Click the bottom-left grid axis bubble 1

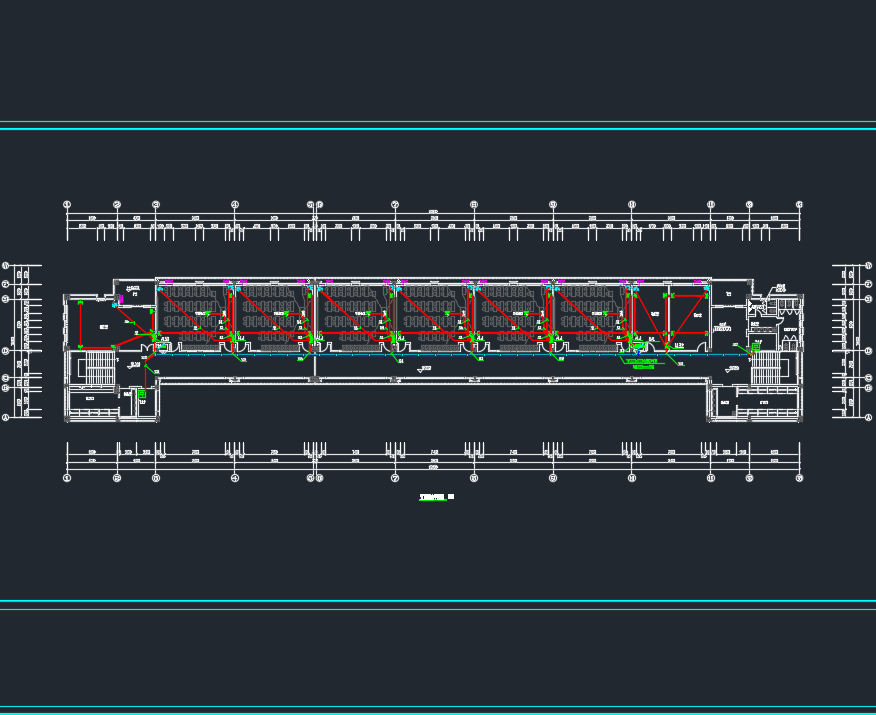[67, 478]
